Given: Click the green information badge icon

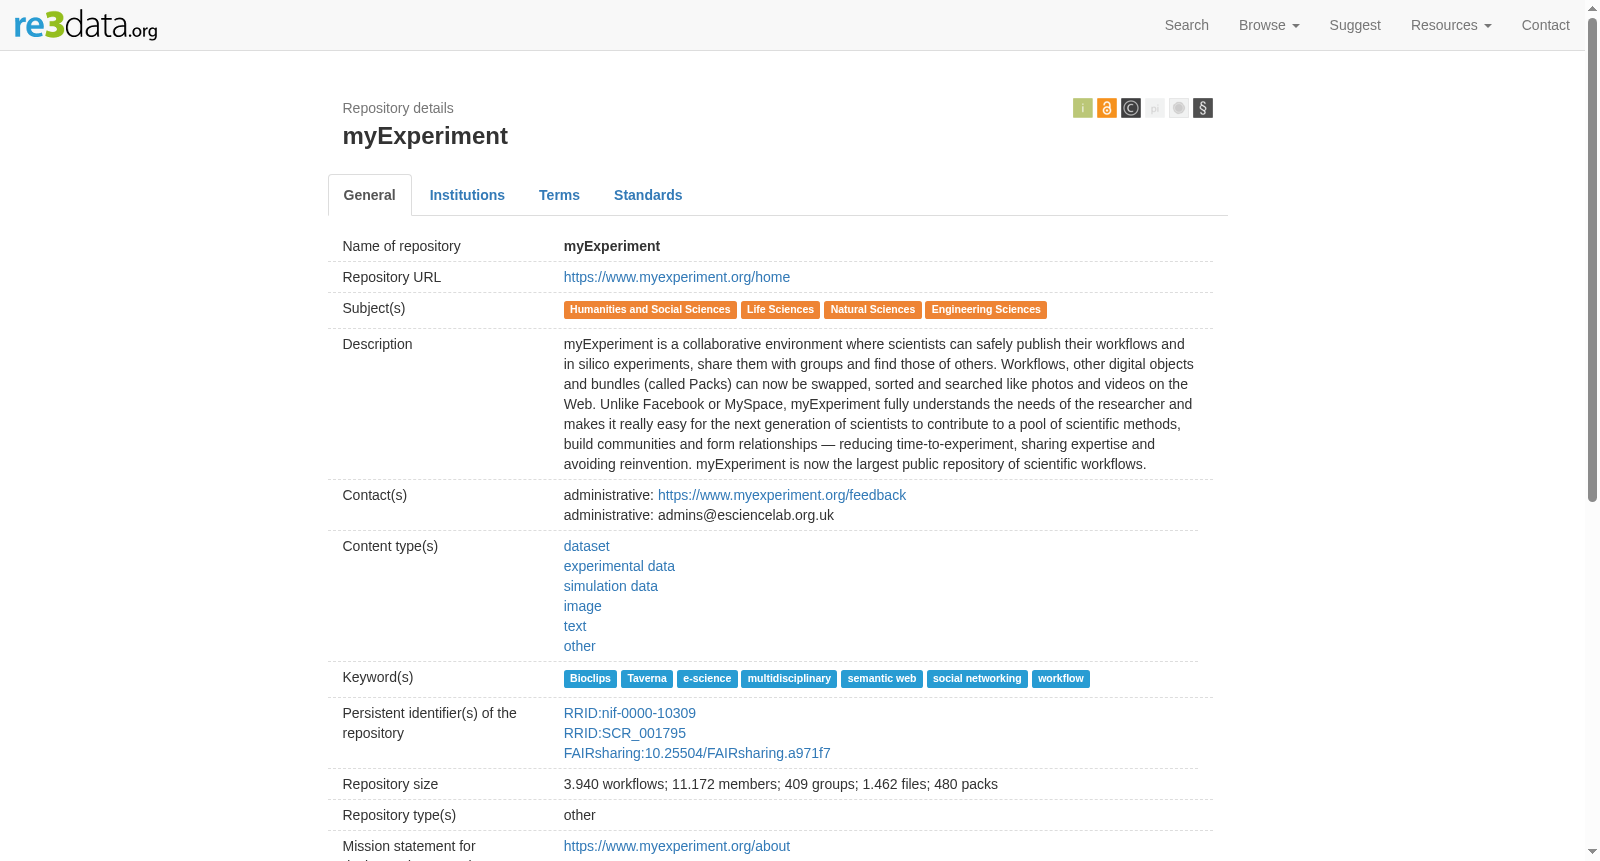Looking at the screenshot, I should click(1082, 108).
